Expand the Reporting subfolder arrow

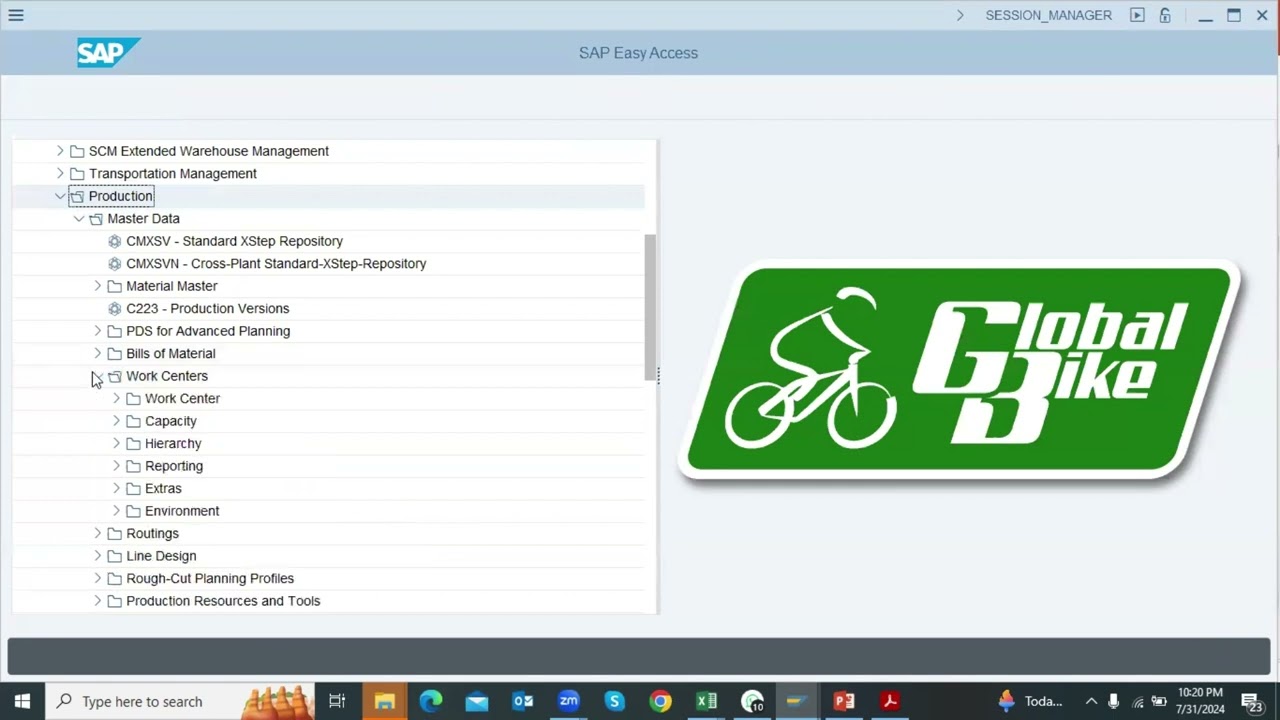tap(116, 466)
